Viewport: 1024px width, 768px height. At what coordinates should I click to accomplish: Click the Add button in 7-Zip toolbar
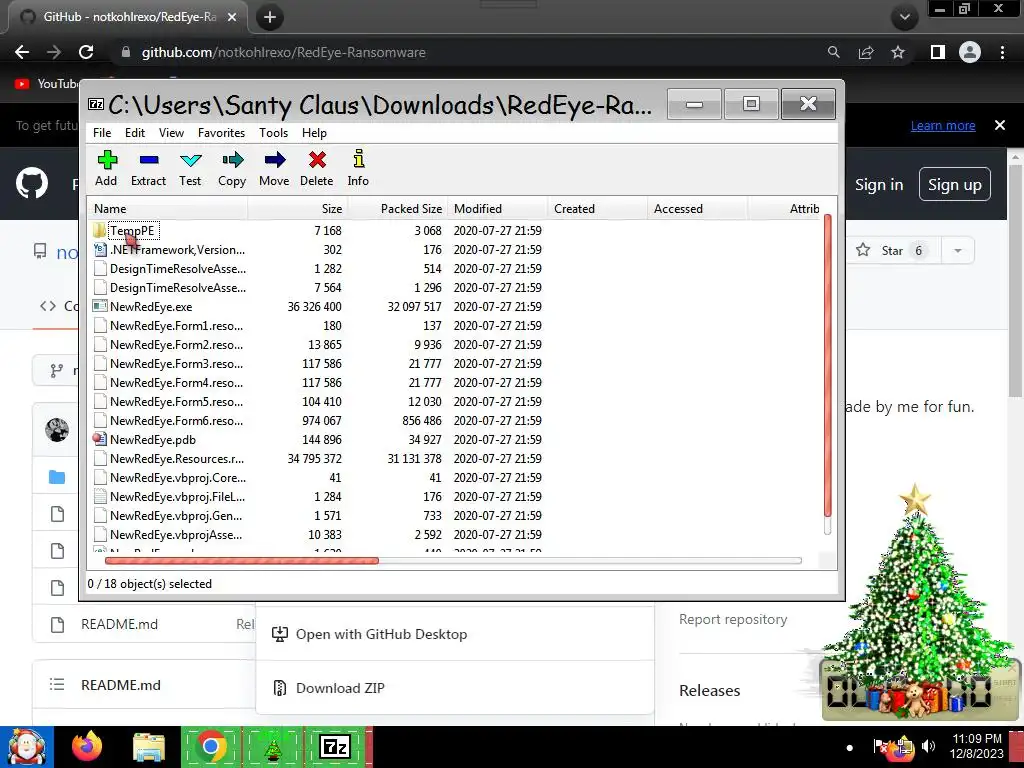106,168
